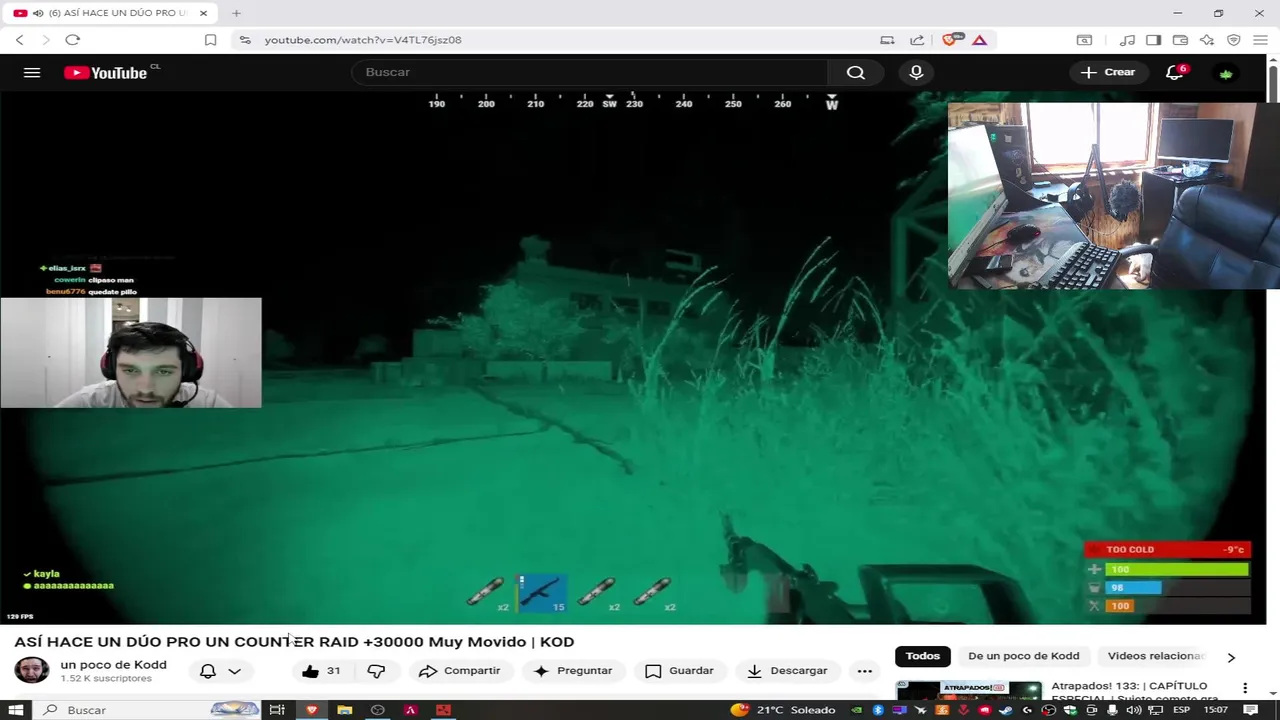Click Descargar download button
Viewport: 1280px width, 720px height.
787,671
